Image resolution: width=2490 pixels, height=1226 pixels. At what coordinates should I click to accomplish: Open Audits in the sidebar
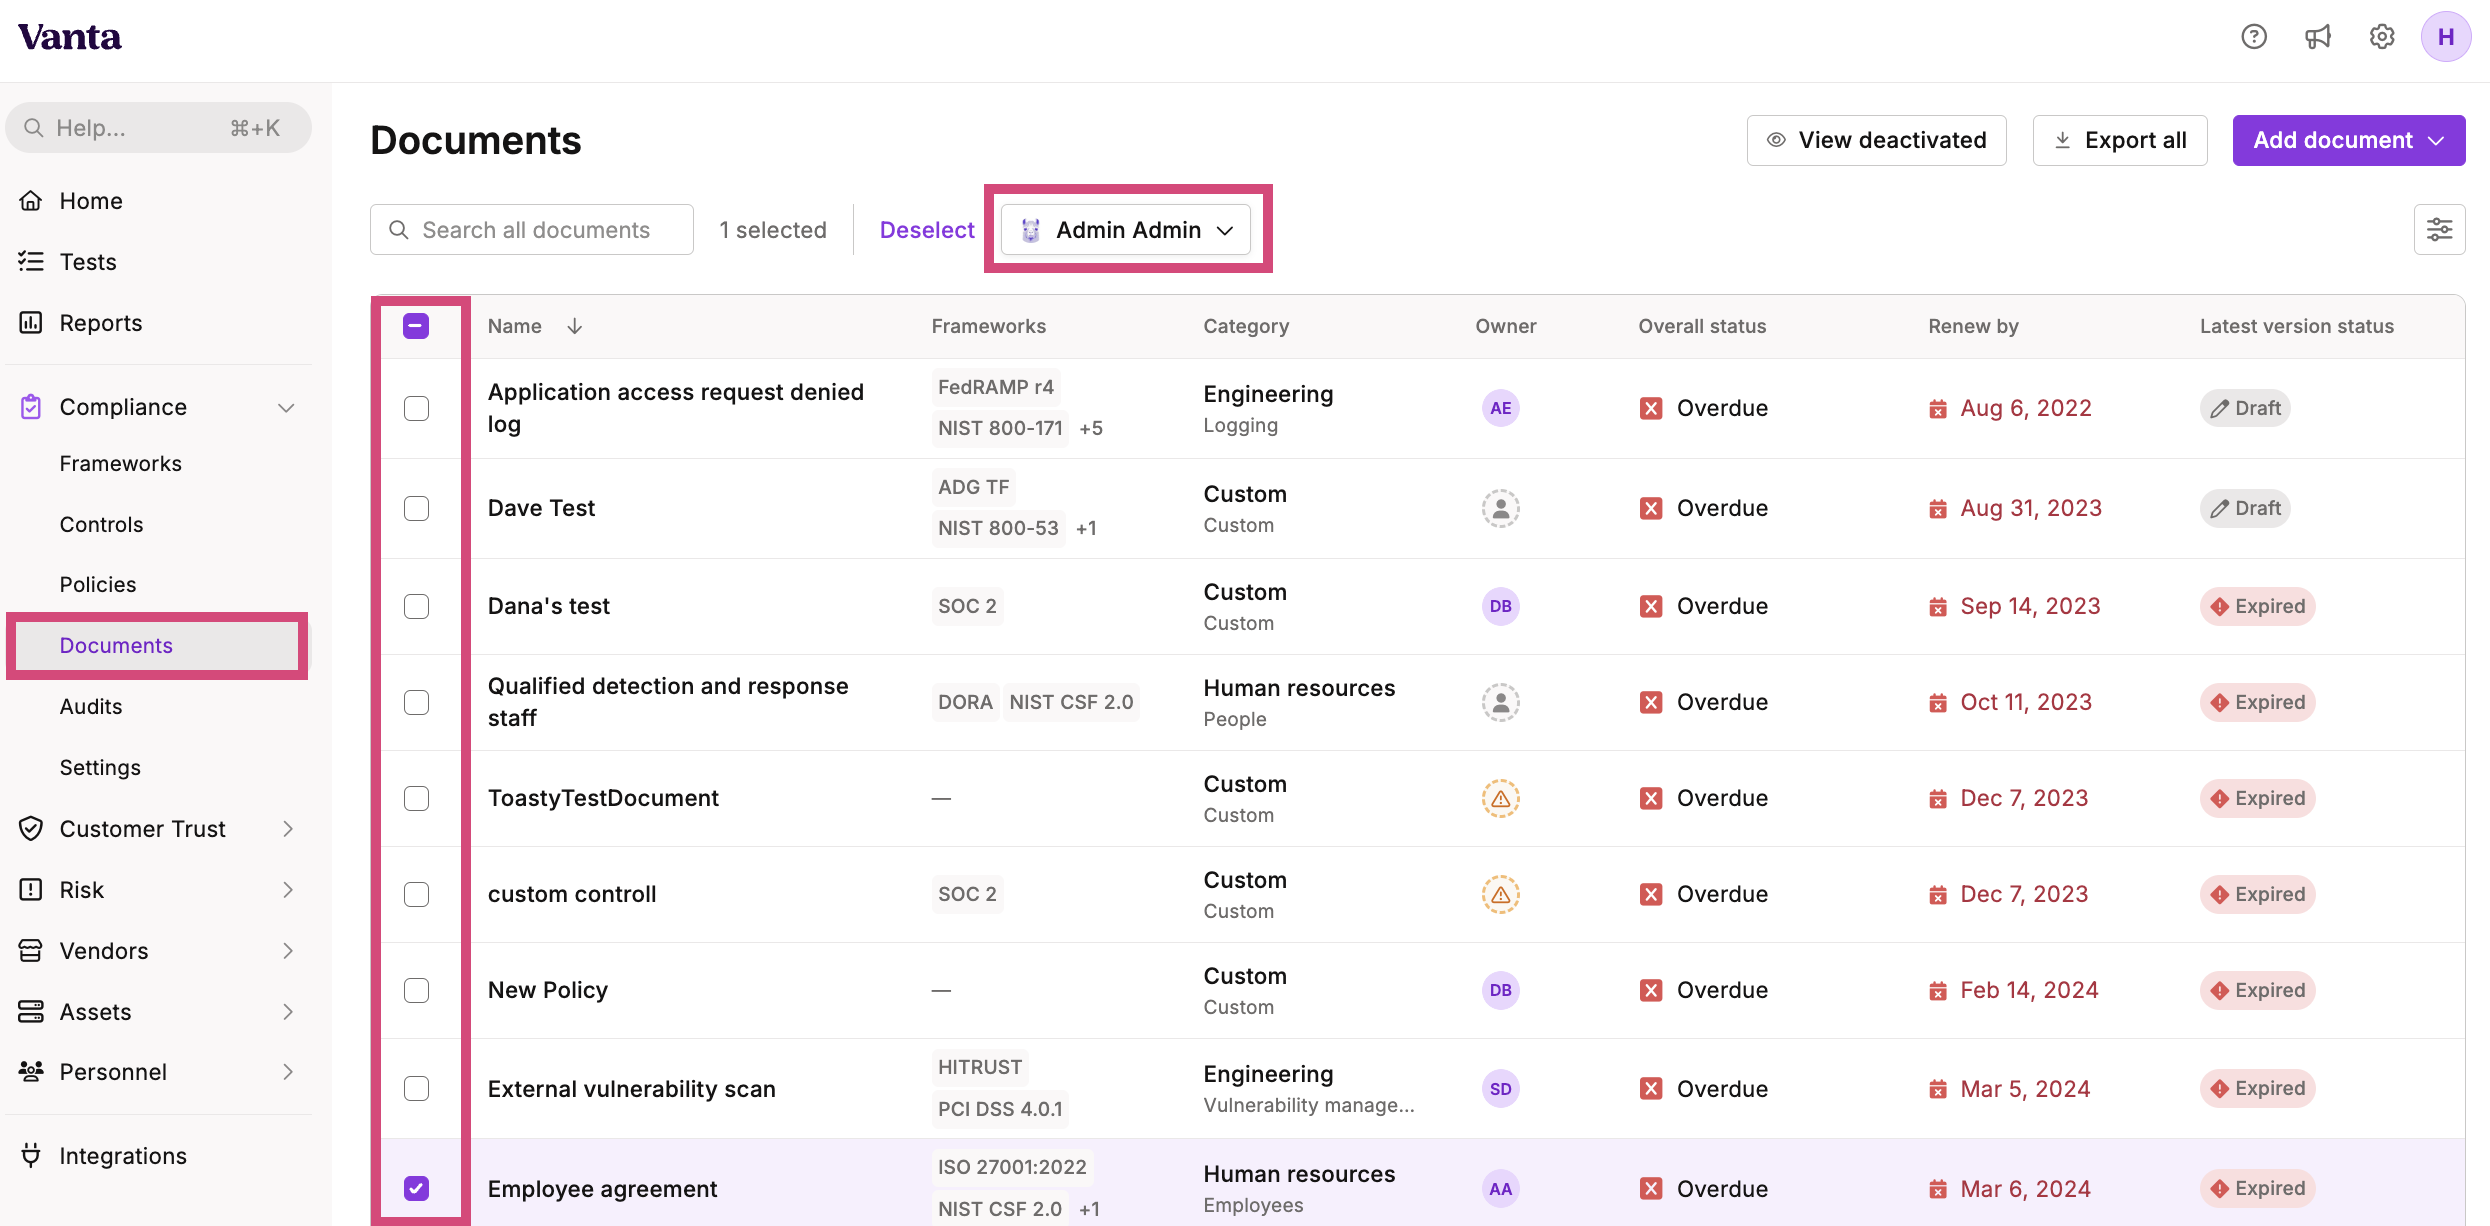click(x=90, y=707)
